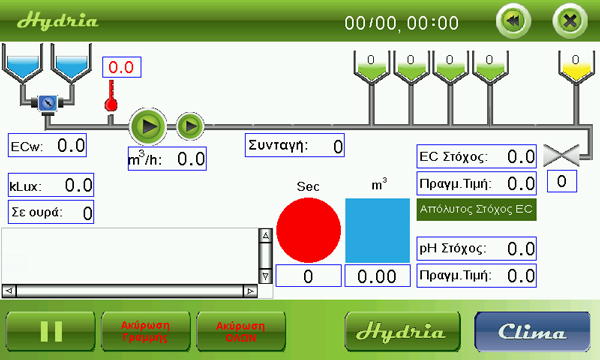Screen dimensions: 600x360
Task: Click the red thermometer icon
Action: [111, 96]
